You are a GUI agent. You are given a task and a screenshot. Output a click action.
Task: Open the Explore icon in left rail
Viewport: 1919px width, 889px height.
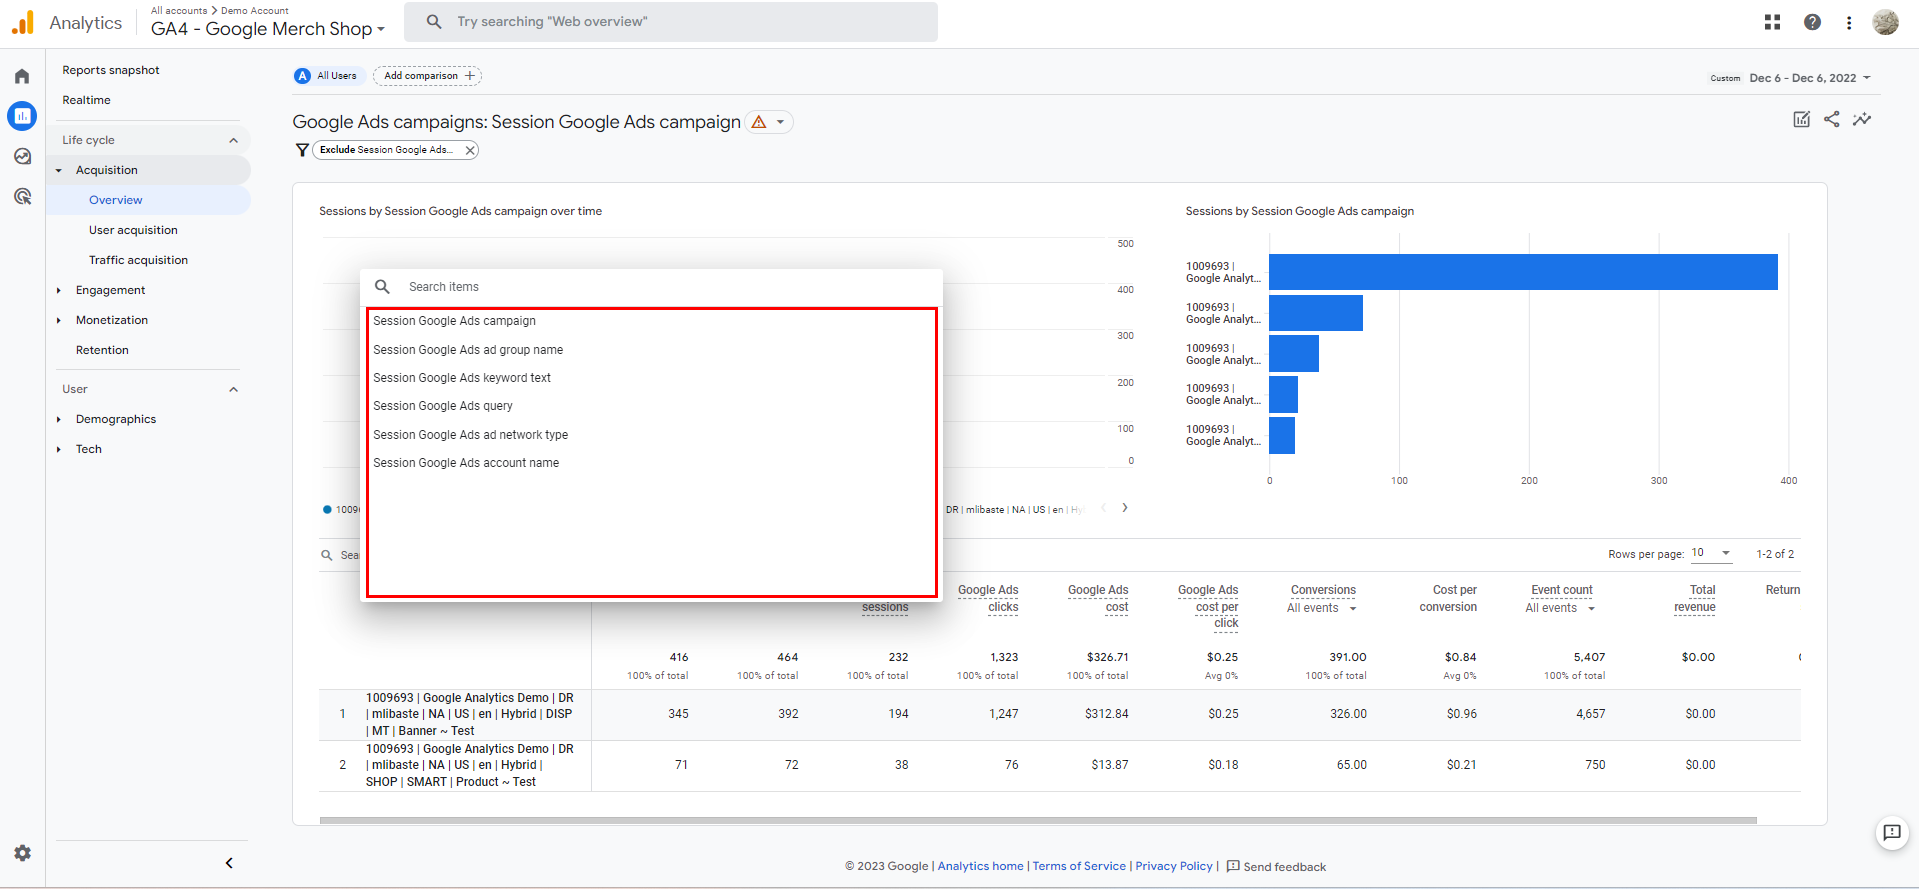click(22, 156)
